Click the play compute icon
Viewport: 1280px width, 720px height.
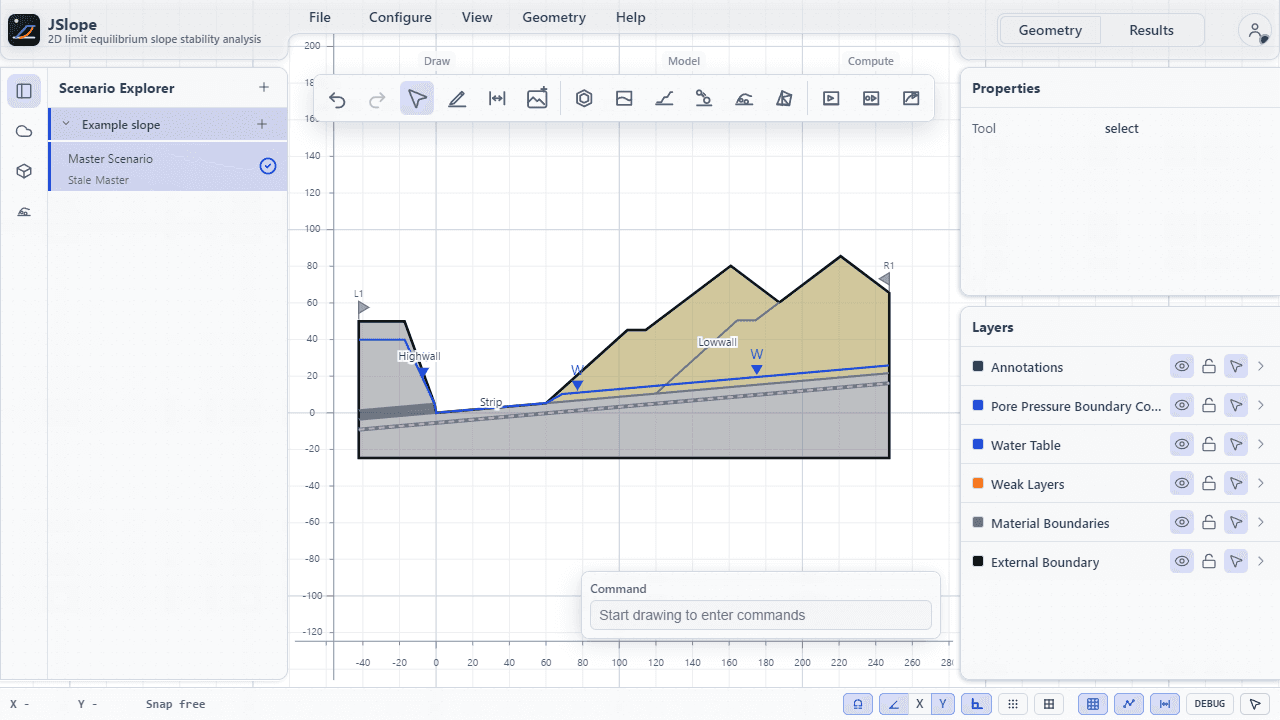point(831,99)
